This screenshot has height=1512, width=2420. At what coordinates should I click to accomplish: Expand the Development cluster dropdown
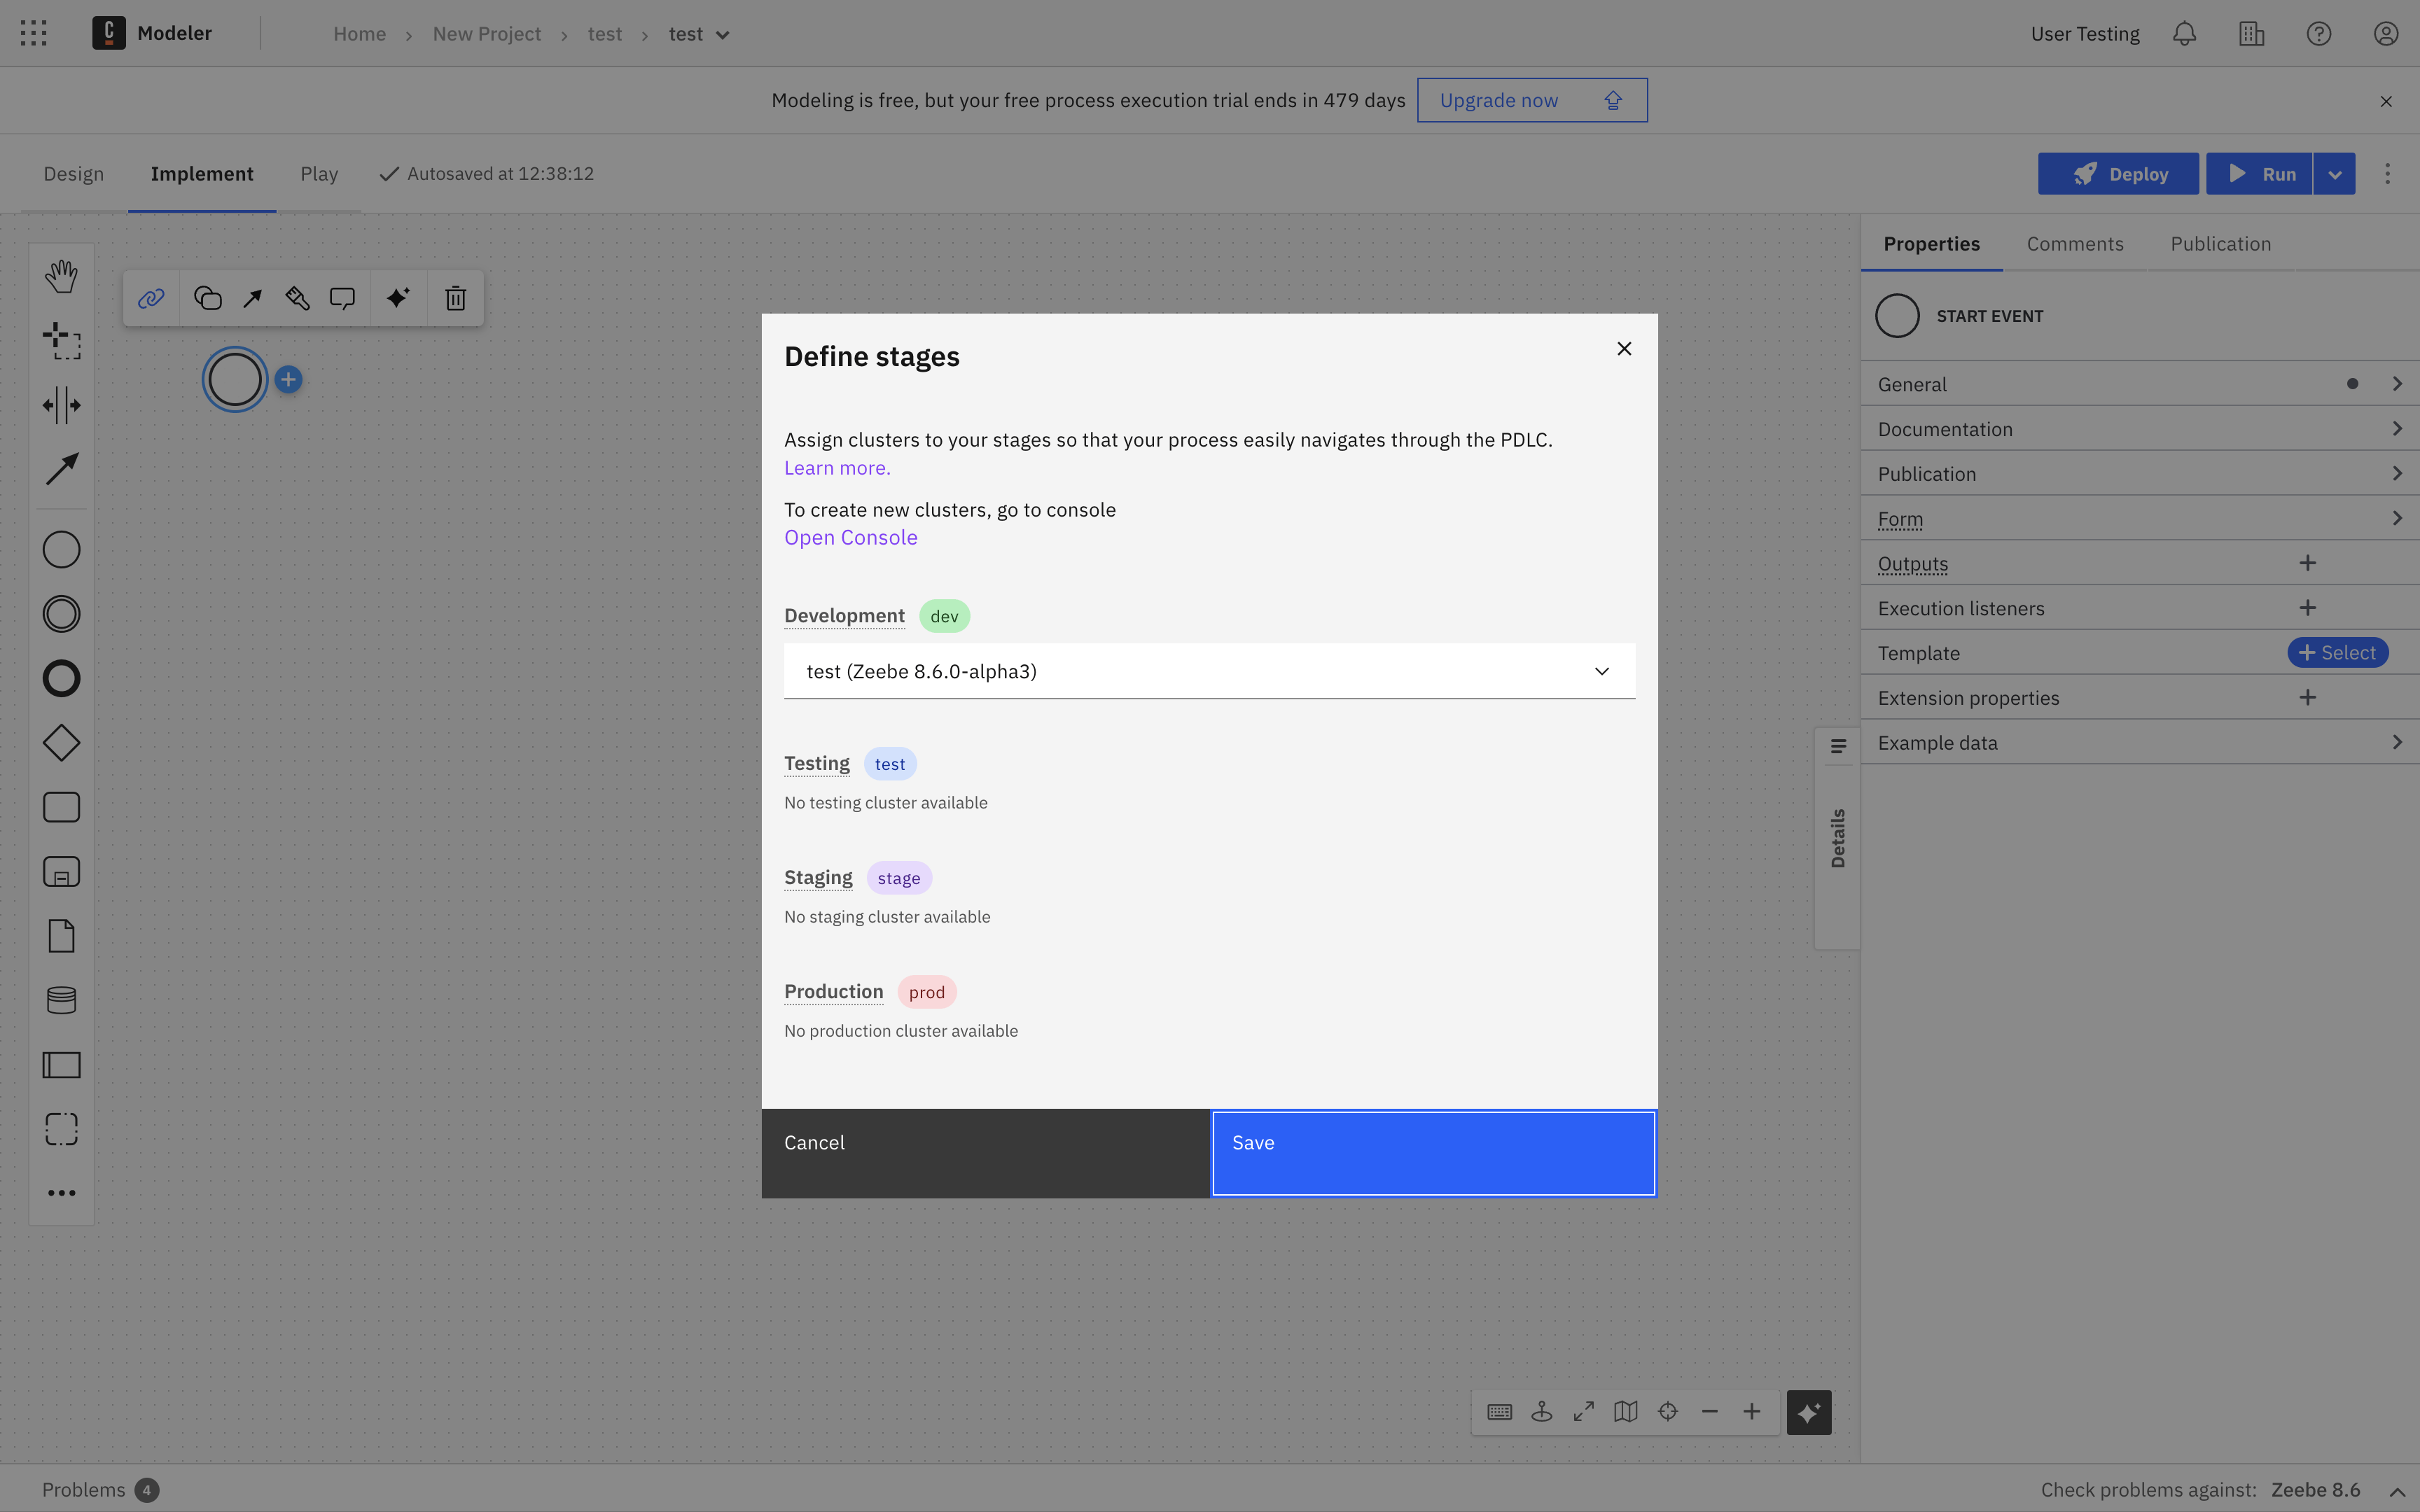point(1601,671)
